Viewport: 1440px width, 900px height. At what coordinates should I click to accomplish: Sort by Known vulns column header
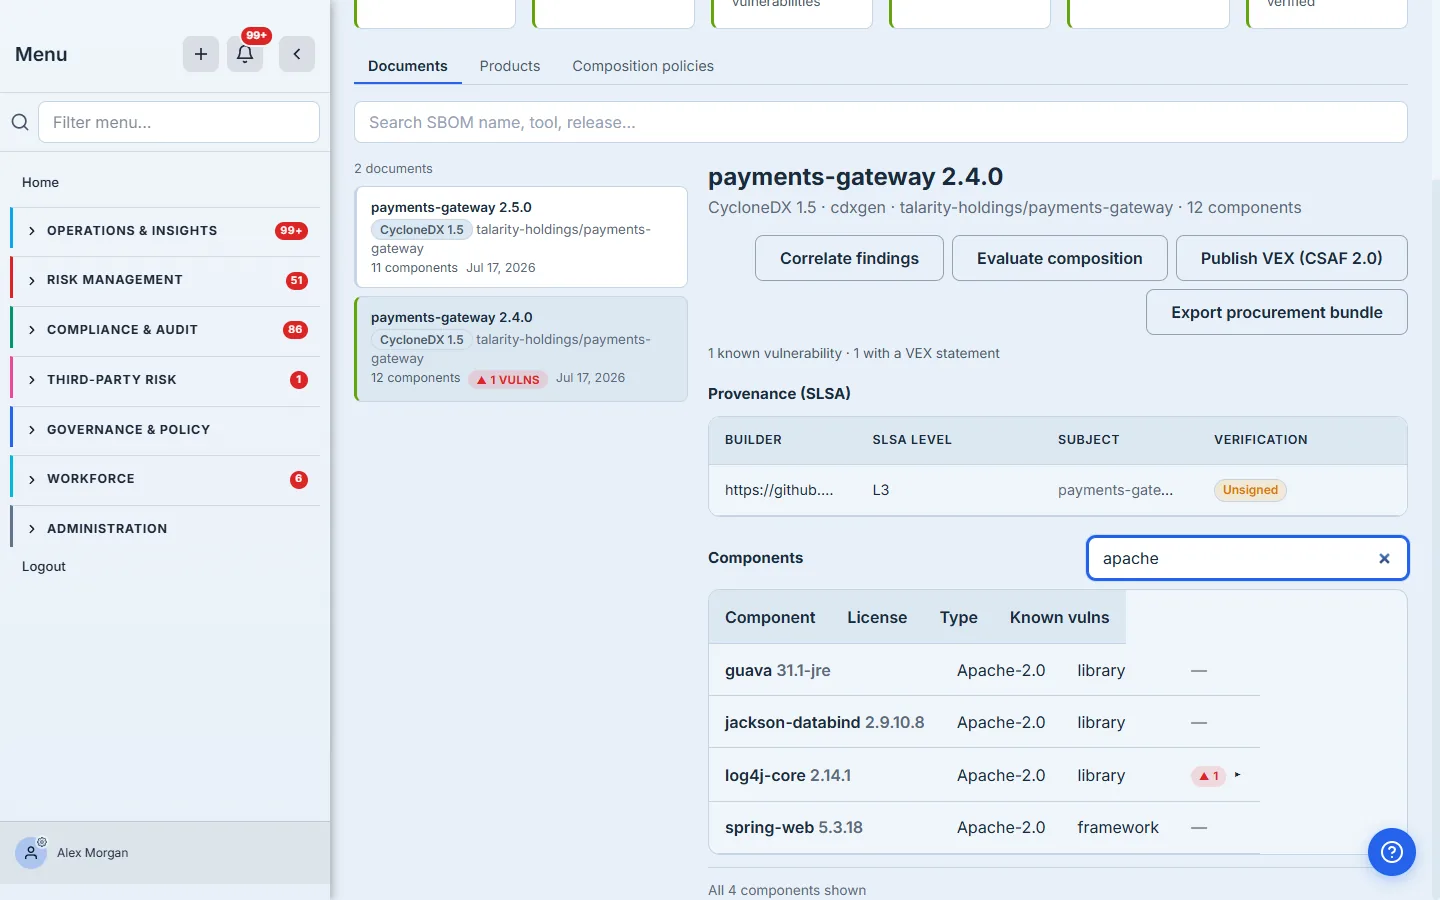click(1059, 617)
